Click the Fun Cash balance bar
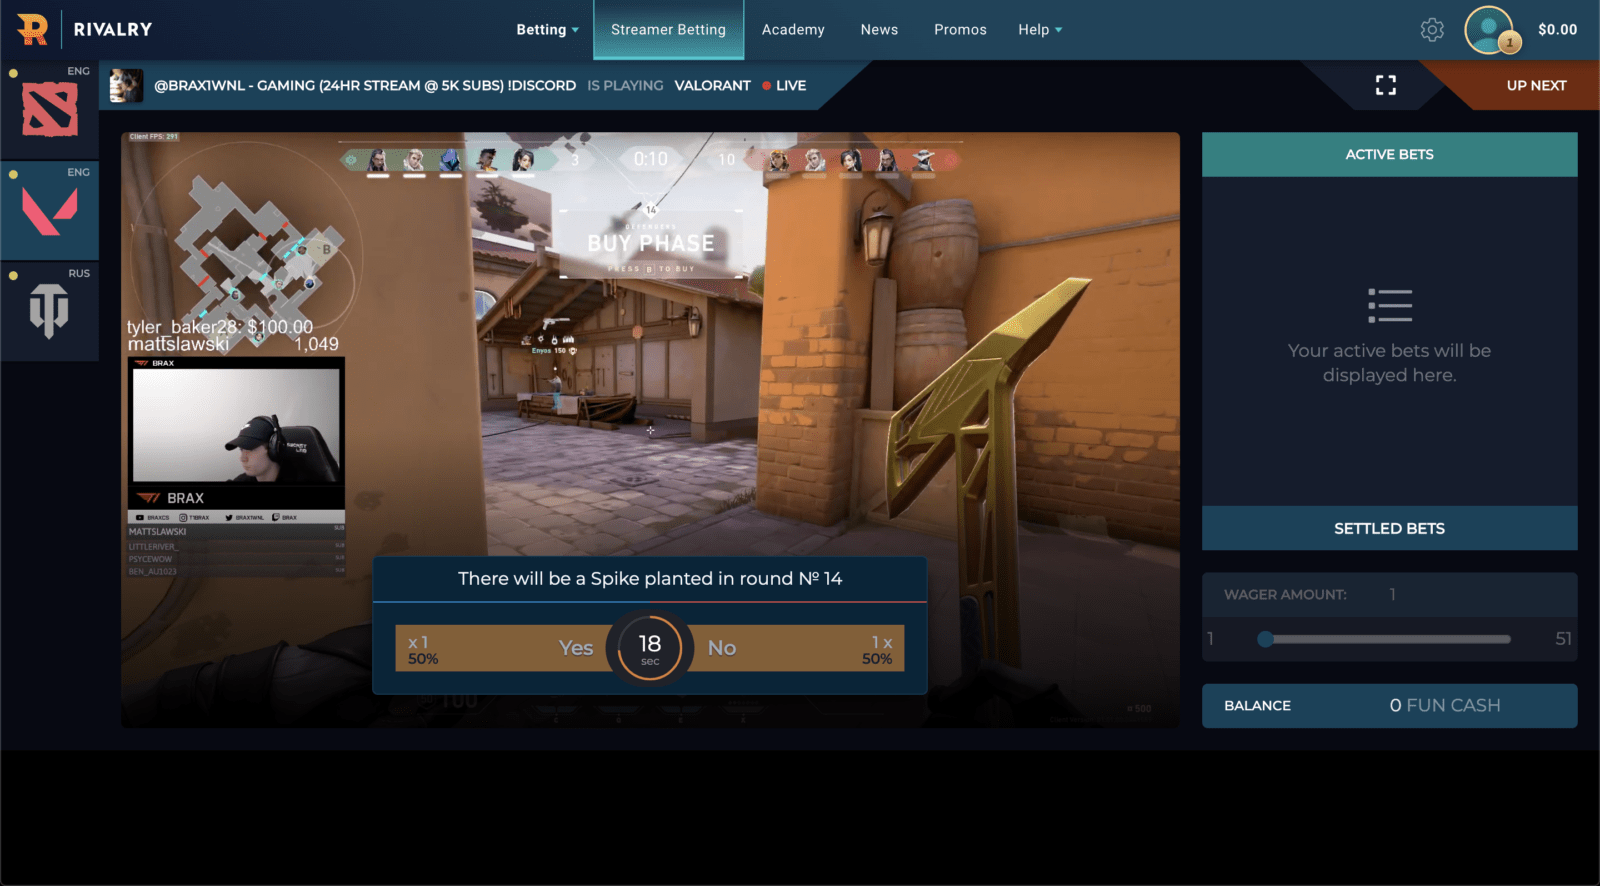The height and width of the screenshot is (886, 1600). click(1389, 705)
